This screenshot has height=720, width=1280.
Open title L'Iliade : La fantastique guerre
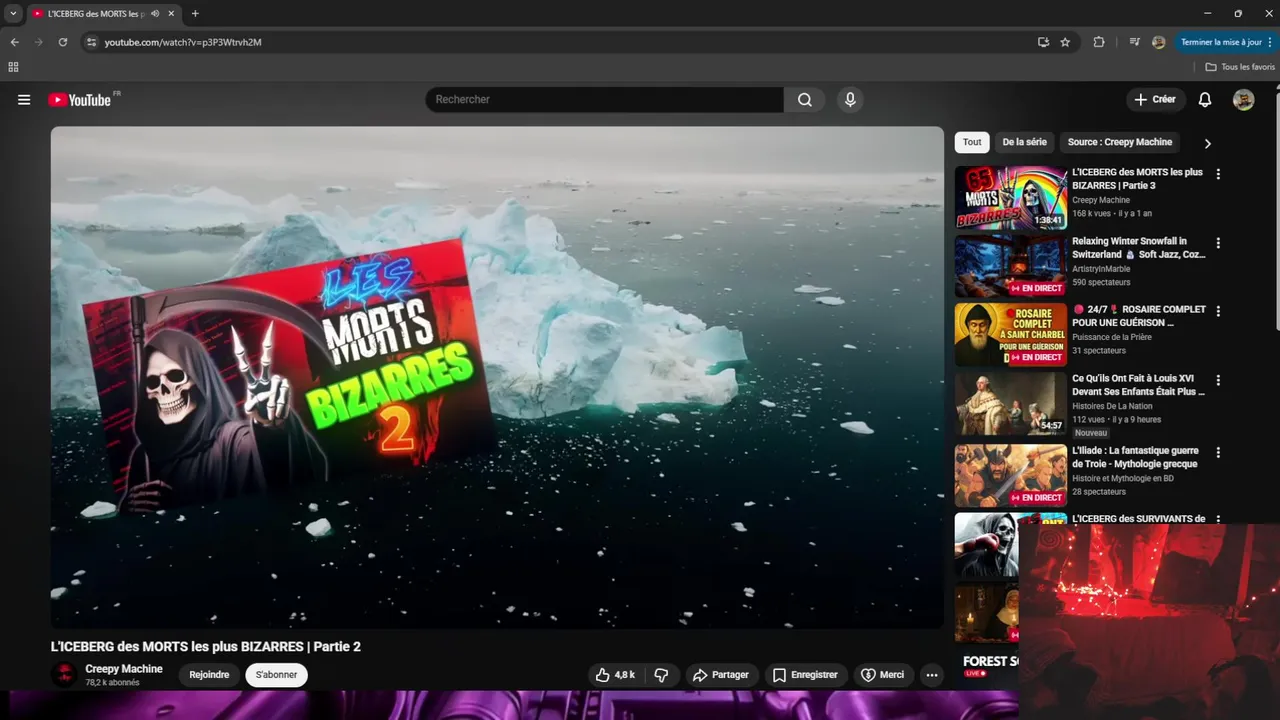(x=1135, y=457)
